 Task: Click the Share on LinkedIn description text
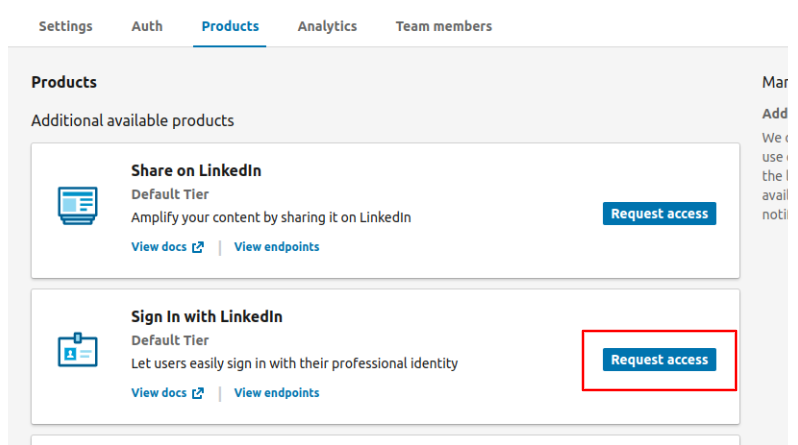pyautogui.click(x=271, y=217)
